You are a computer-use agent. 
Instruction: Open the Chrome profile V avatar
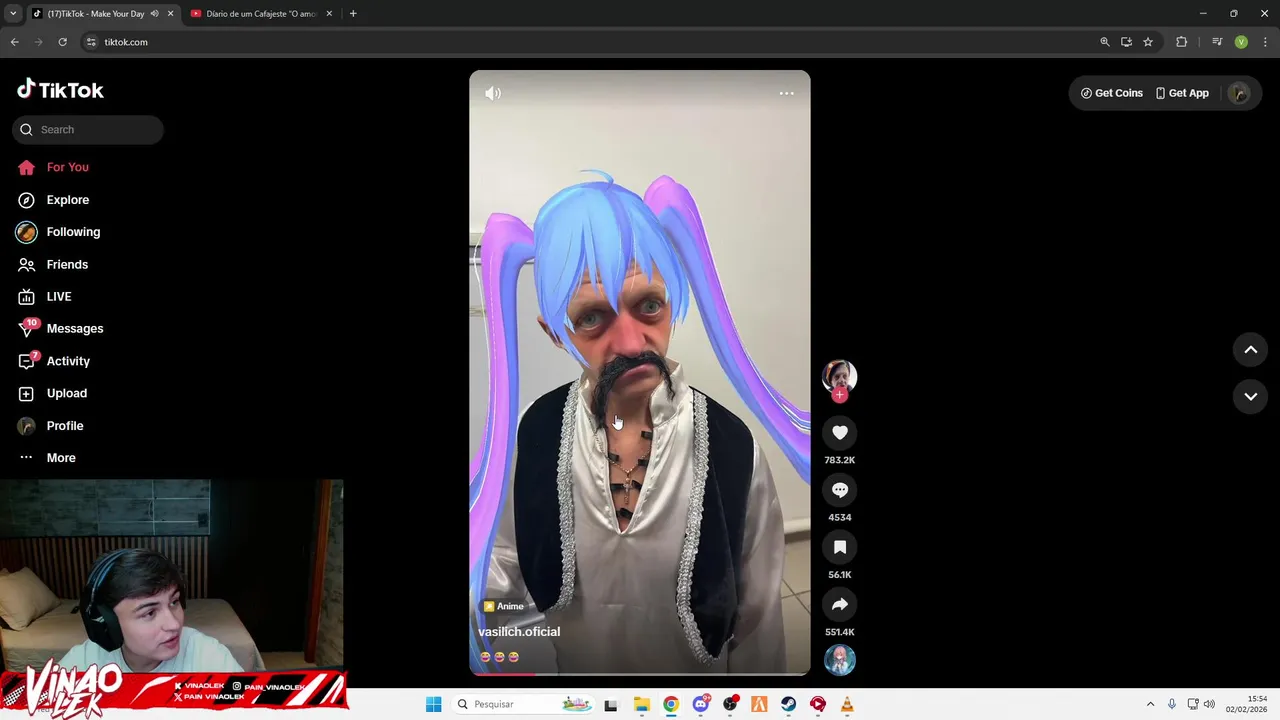coord(1241,42)
